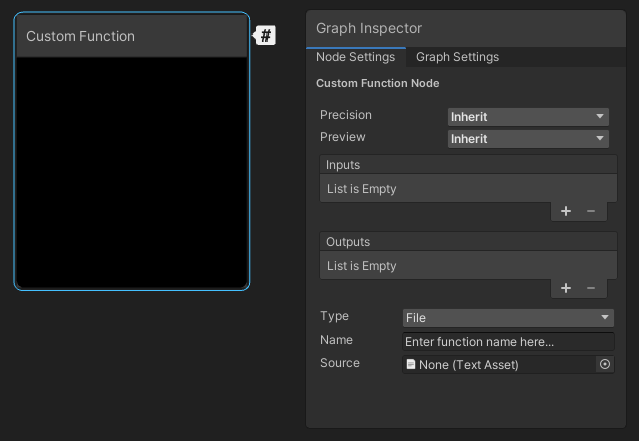Click the Inputs list header

pos(468,165)
